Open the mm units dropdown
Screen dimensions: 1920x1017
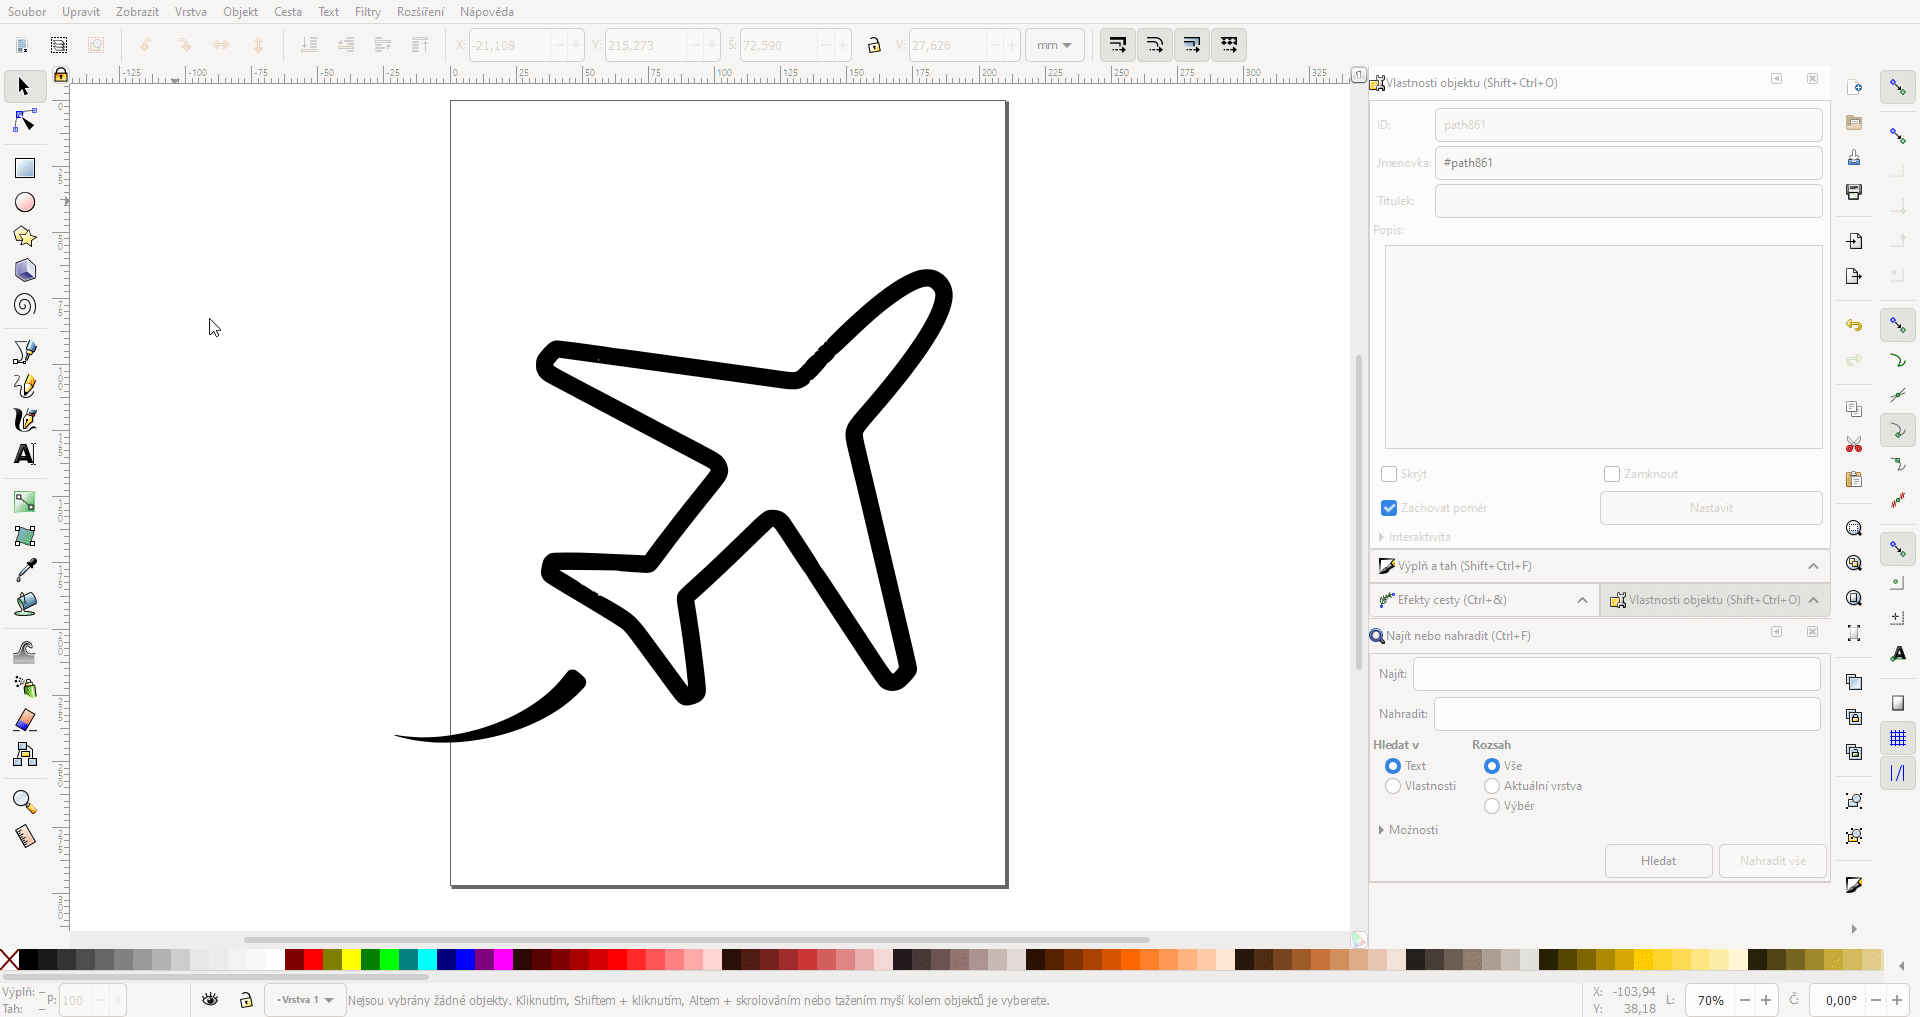pyautogui.click(x=1054, y=45)
